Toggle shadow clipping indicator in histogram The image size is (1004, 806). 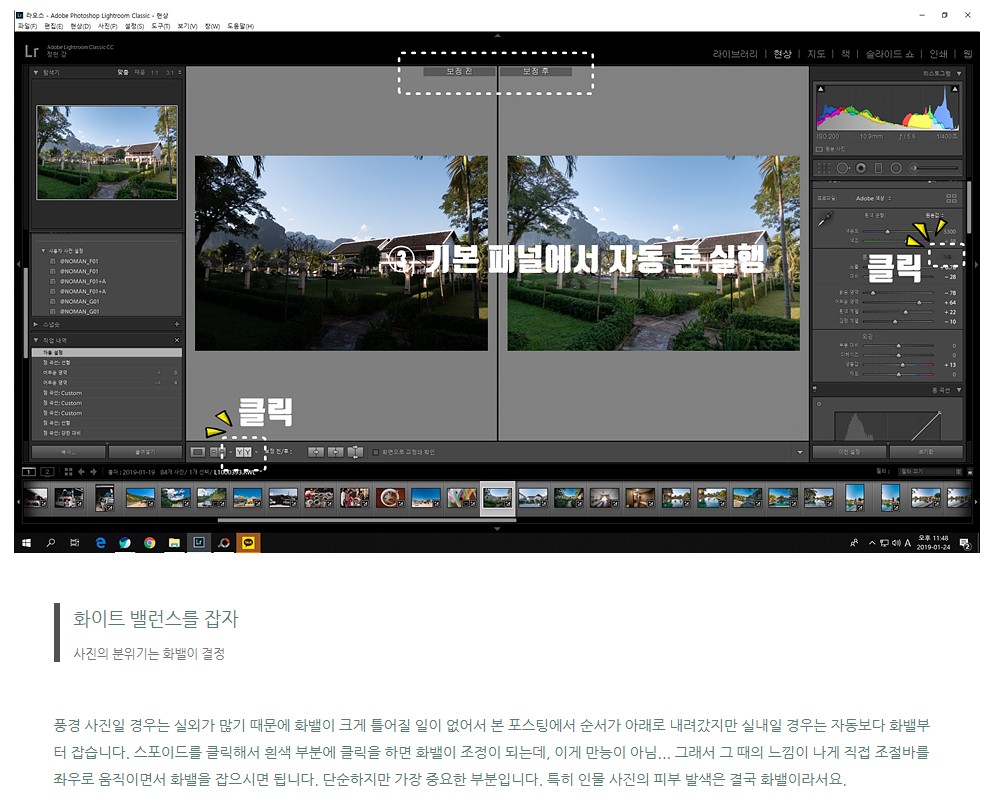coord(821,89)
